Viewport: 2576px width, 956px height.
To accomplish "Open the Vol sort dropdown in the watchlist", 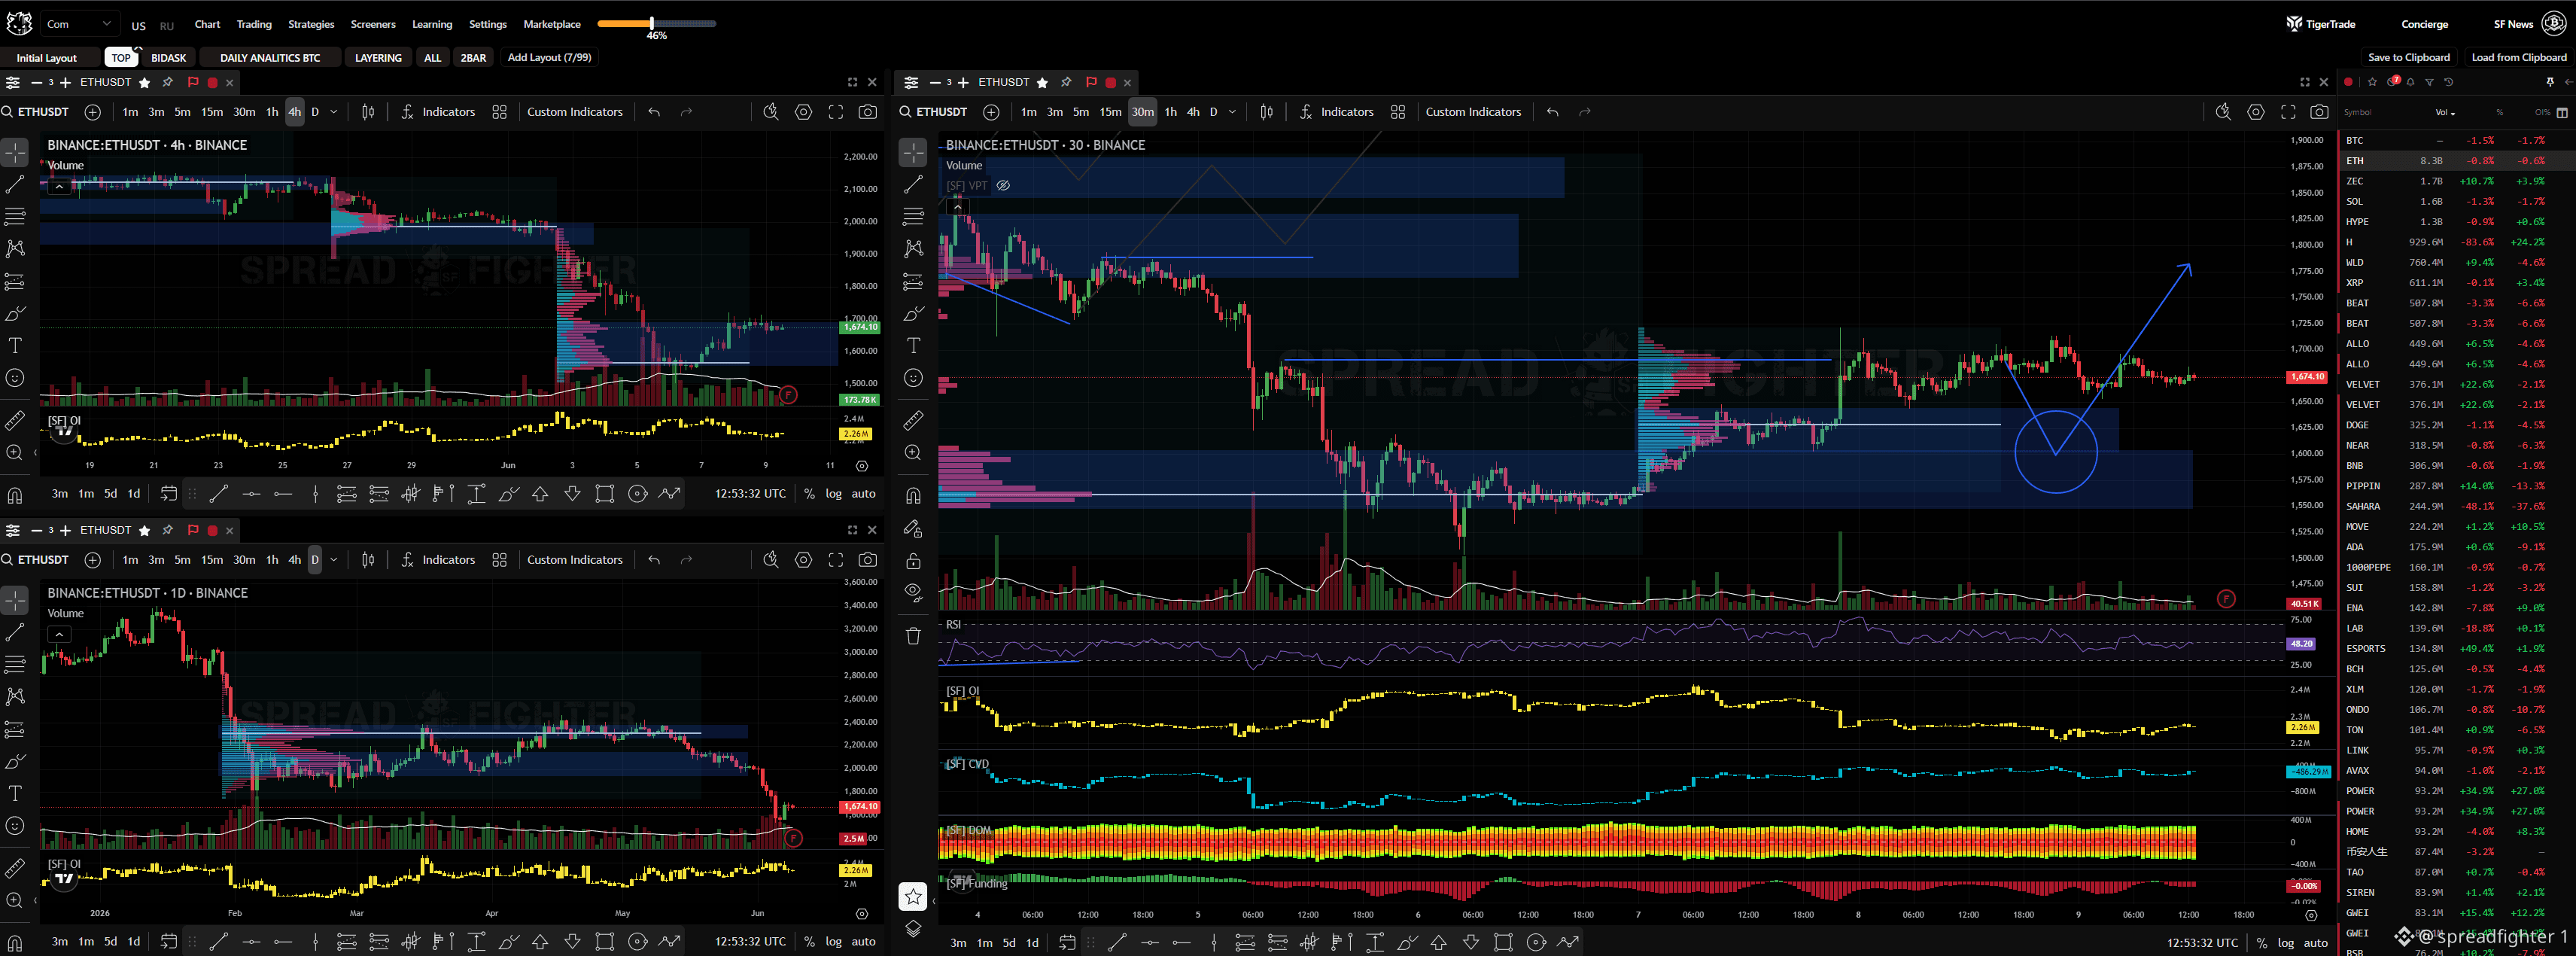I will point(2444,112).
